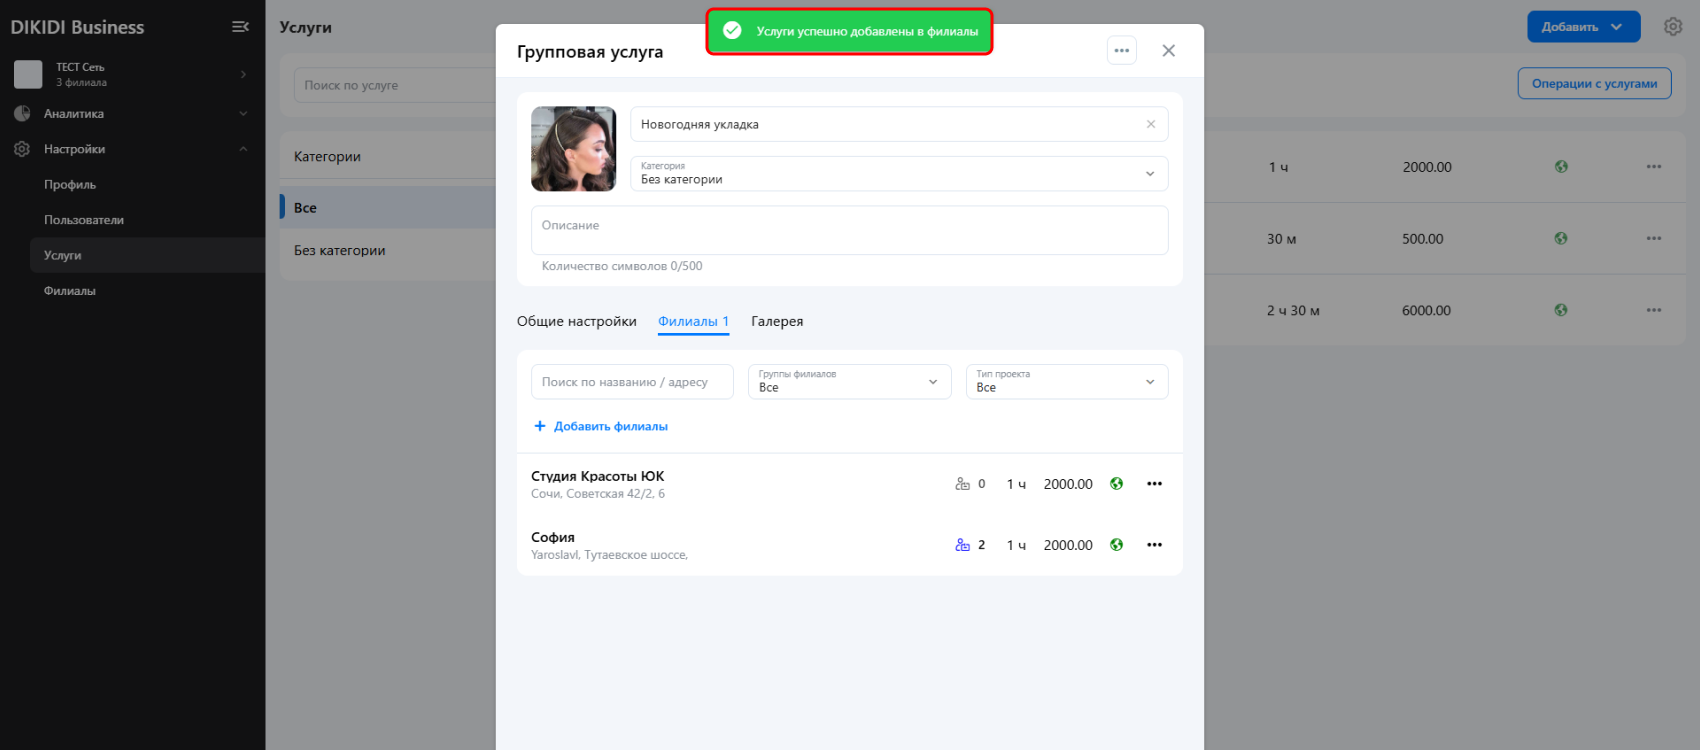The width and height of the screenshot is (1700, 750).
Task: Clear the Новогодняя укладка service name
Action: coord(1150,124)
